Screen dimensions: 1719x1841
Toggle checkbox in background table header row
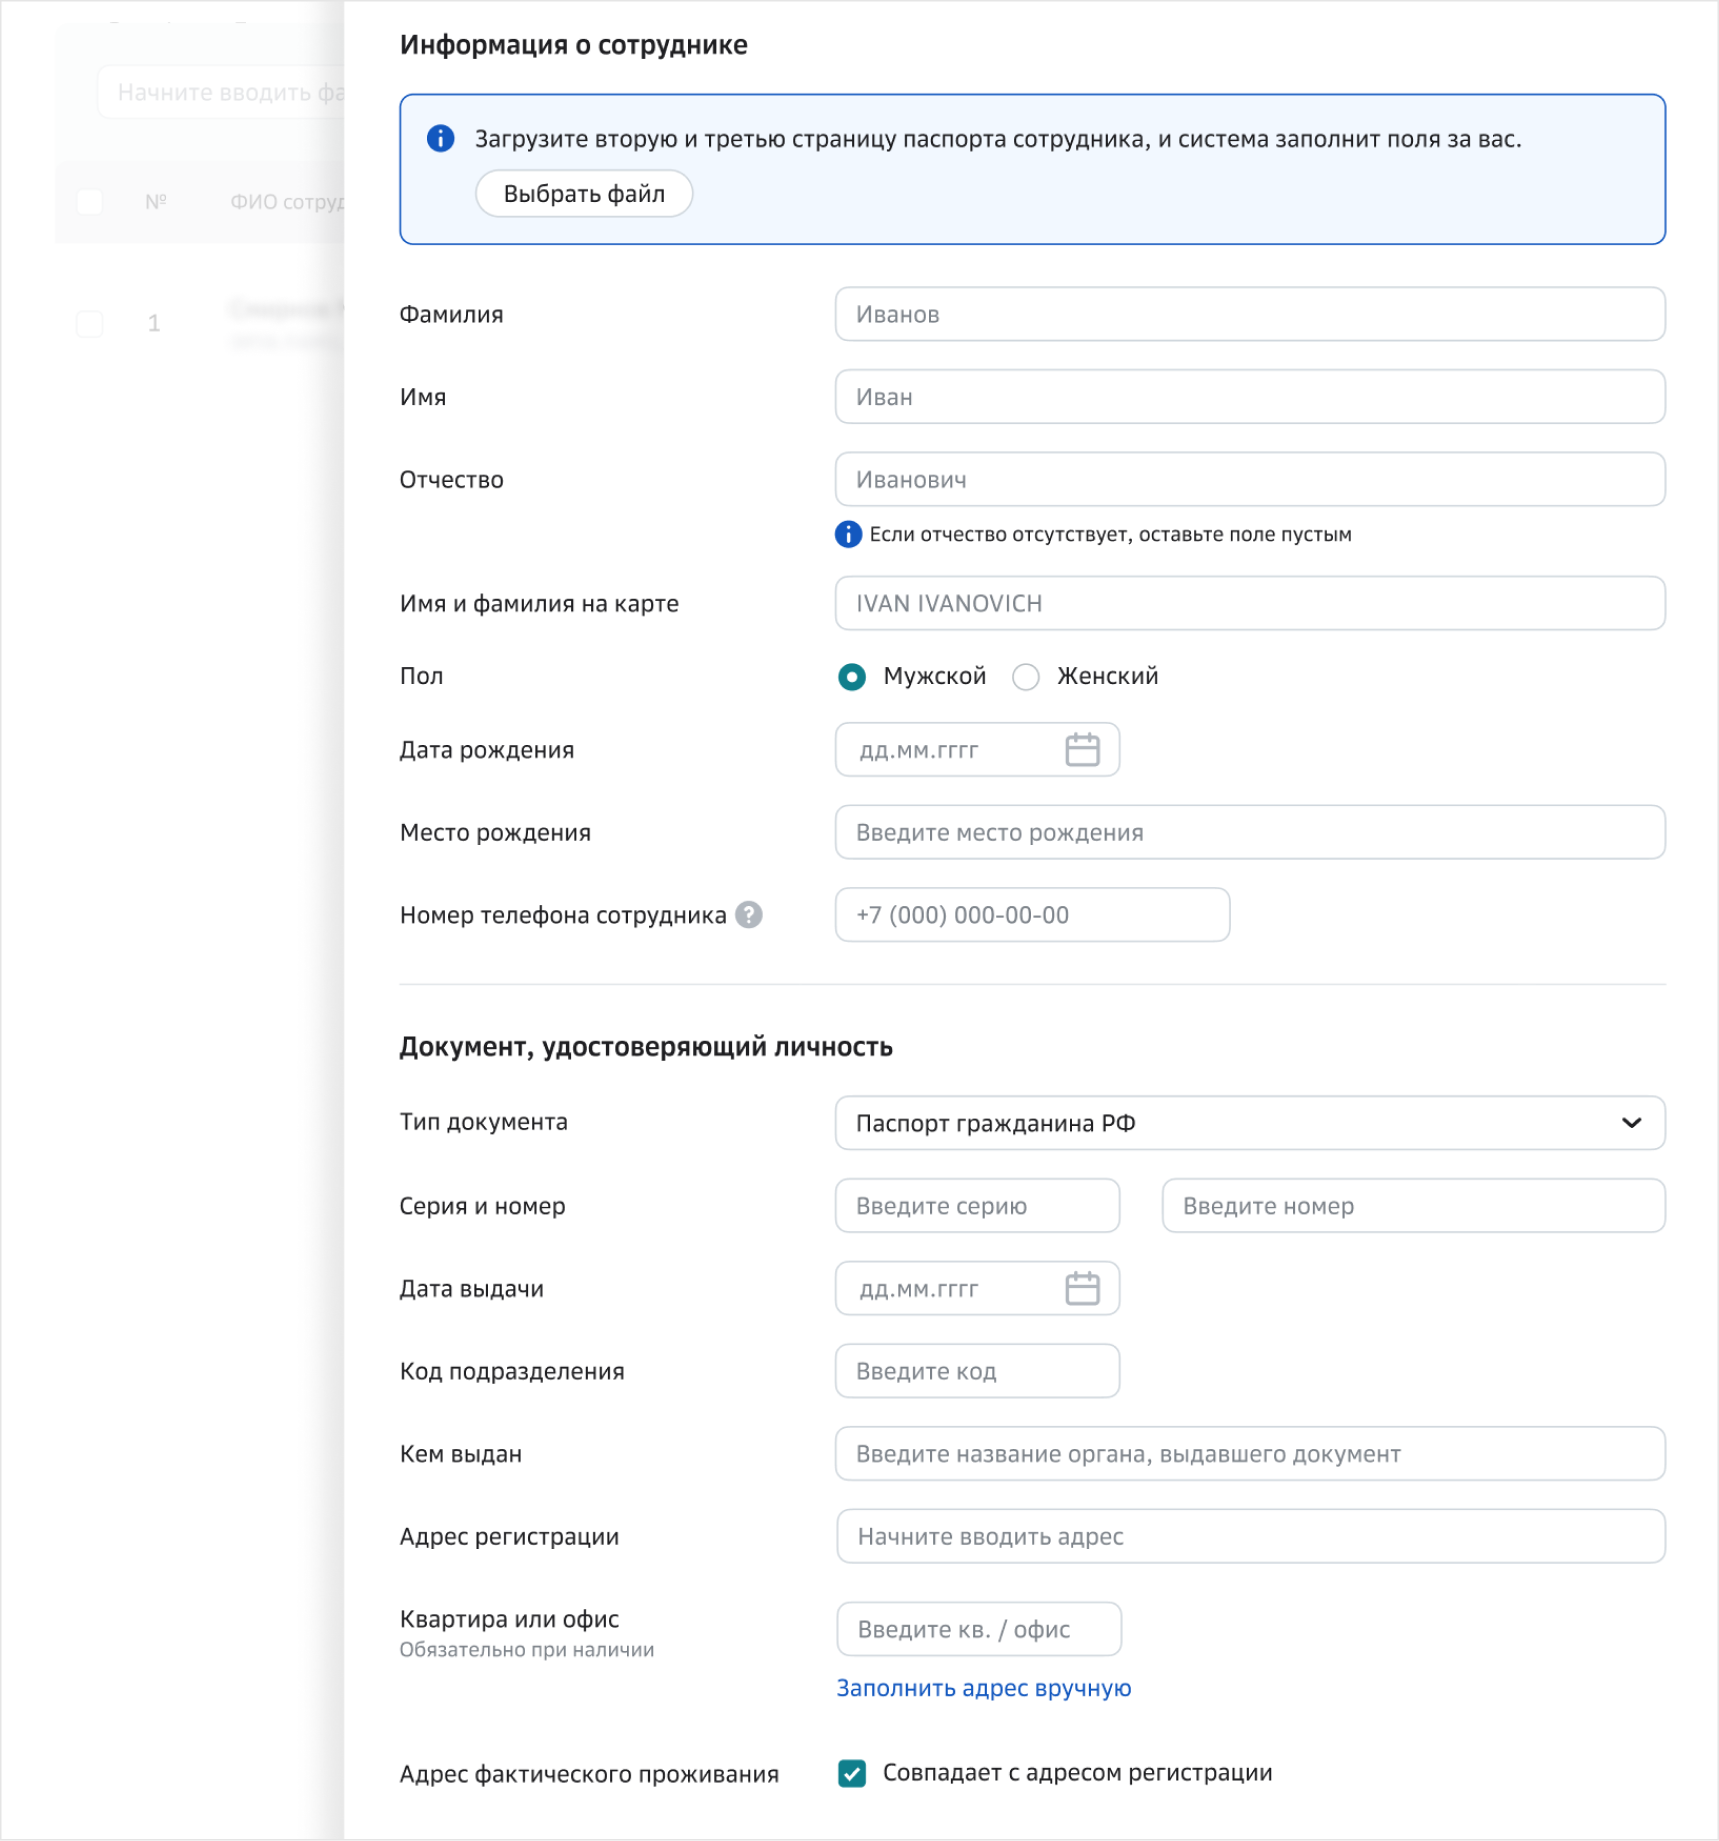90,202
